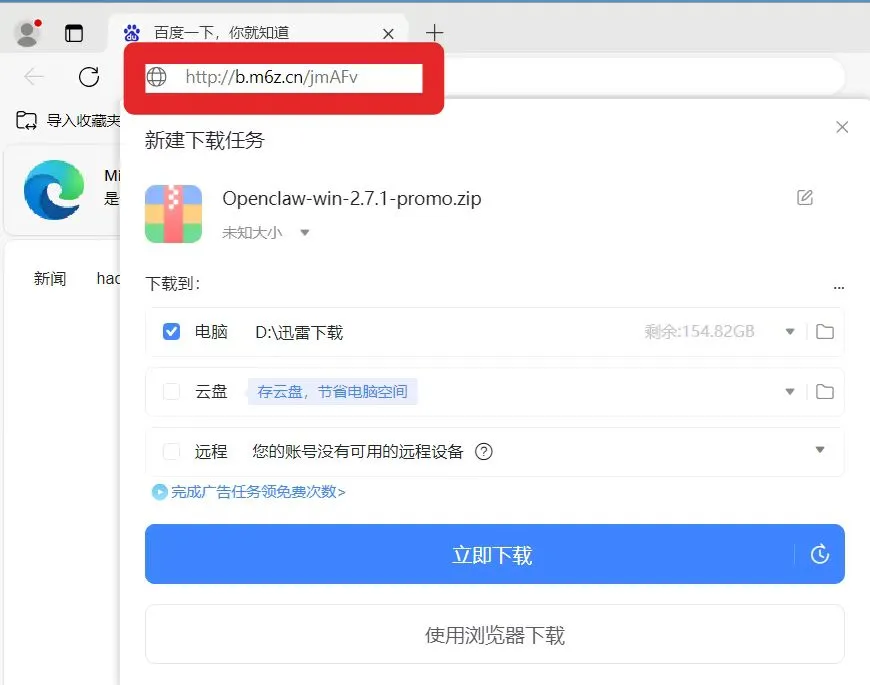Image resolution: width=870 pixels, height=685 pixels.
Task: Click the D:\迅雷下载 path text
Action: tap(299, 332)
